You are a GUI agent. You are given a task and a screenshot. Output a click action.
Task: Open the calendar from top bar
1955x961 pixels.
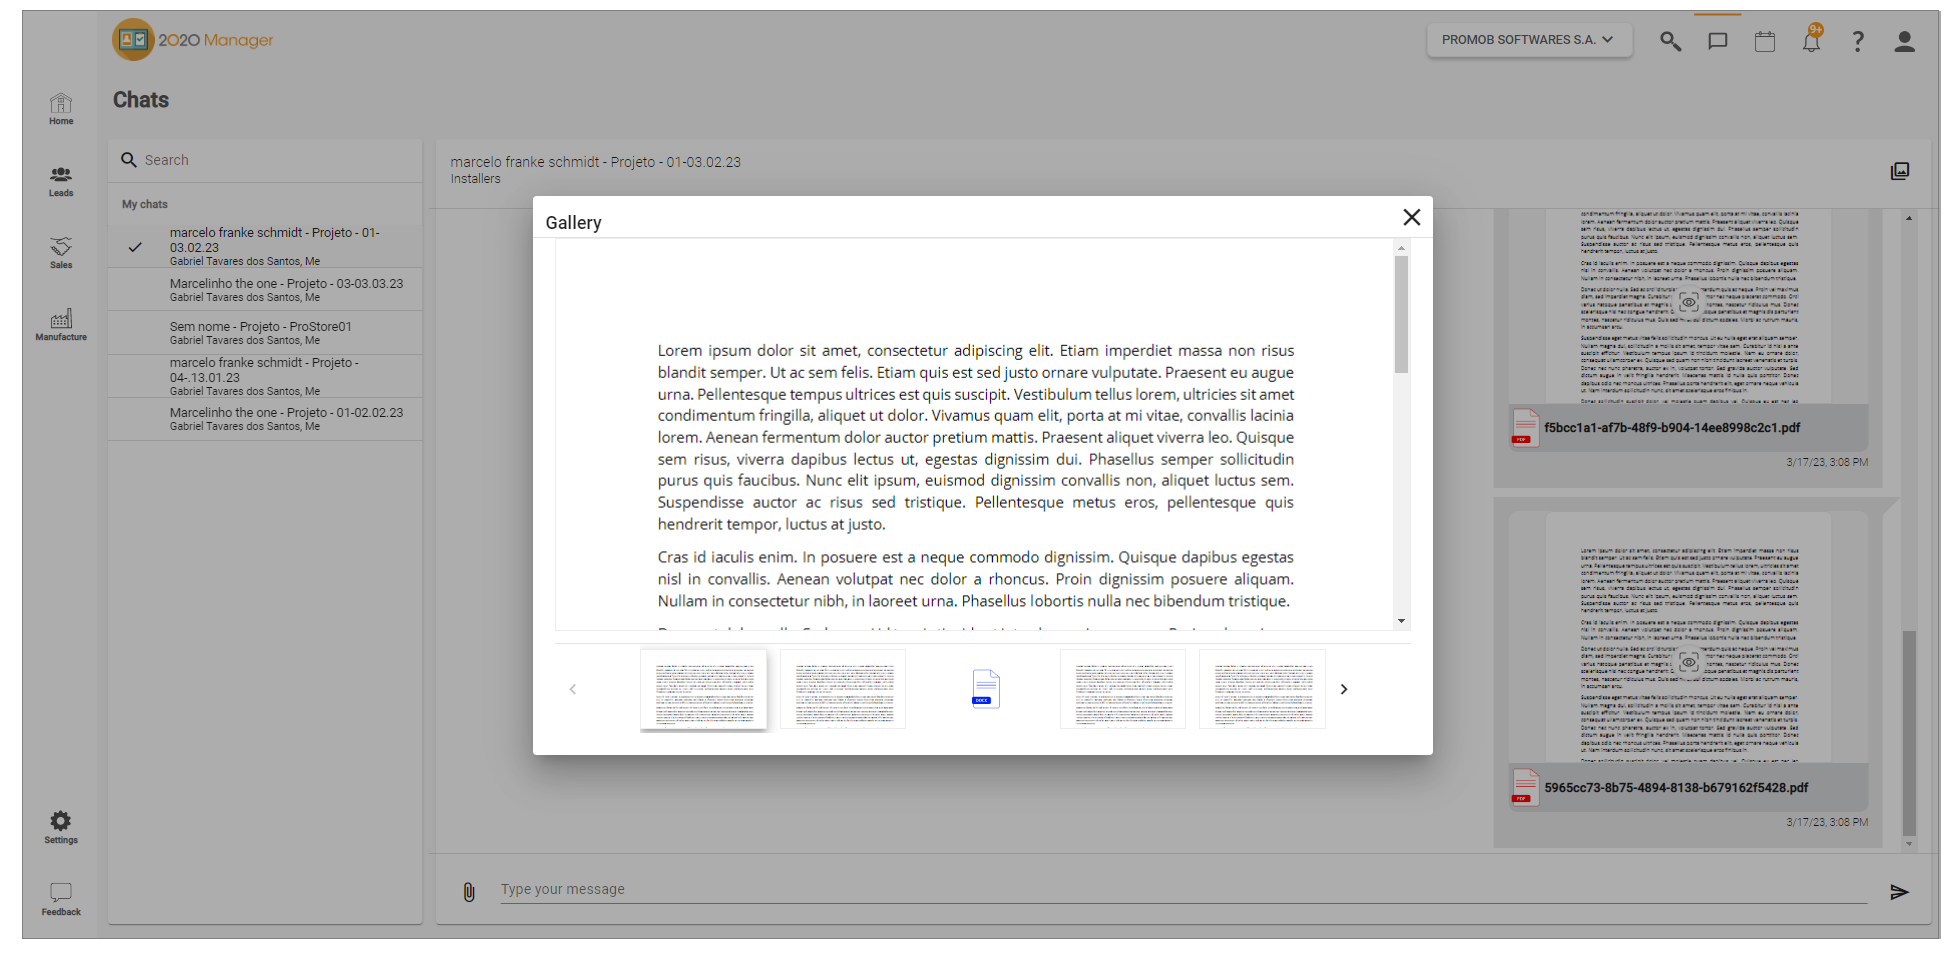[x=1765, y=41]
